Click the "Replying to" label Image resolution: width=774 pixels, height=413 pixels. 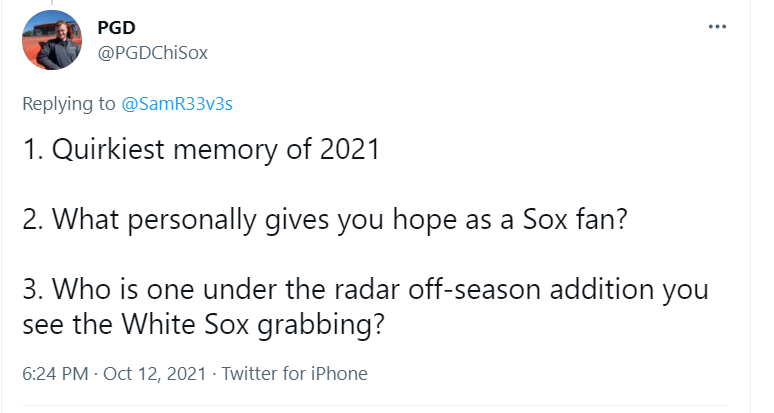69,103
